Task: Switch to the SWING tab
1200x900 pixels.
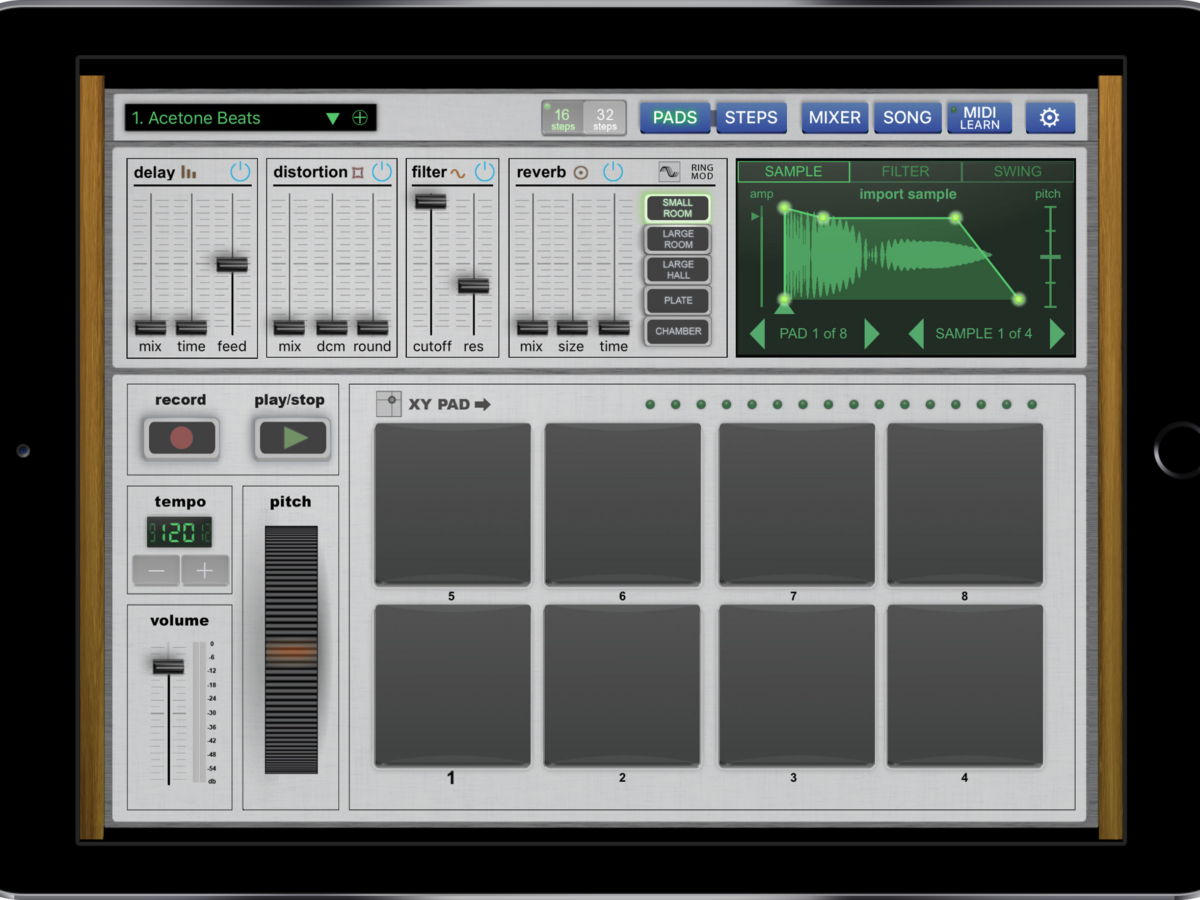Action: (1017, 171)
